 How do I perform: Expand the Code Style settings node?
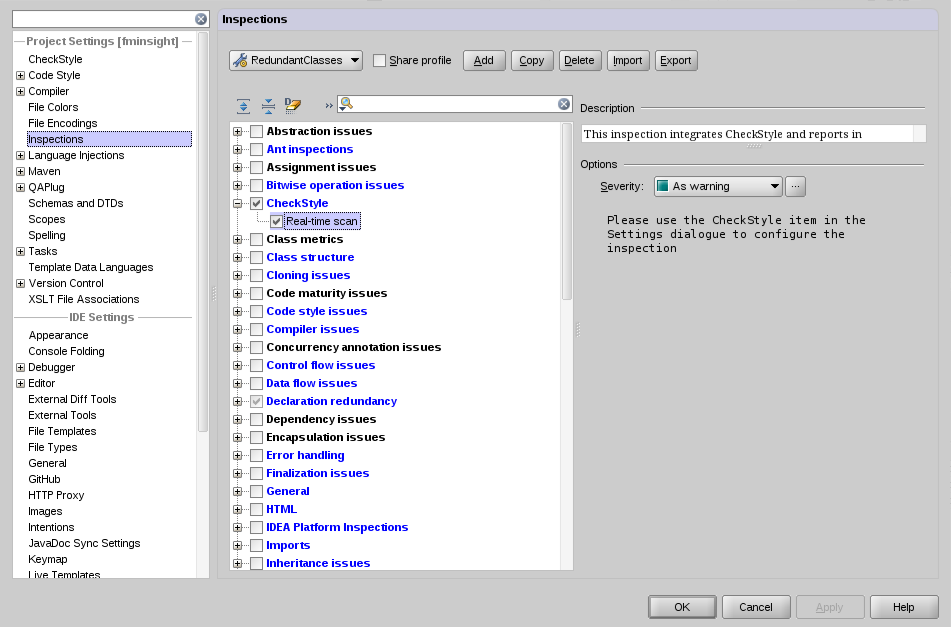pos(20,75)
